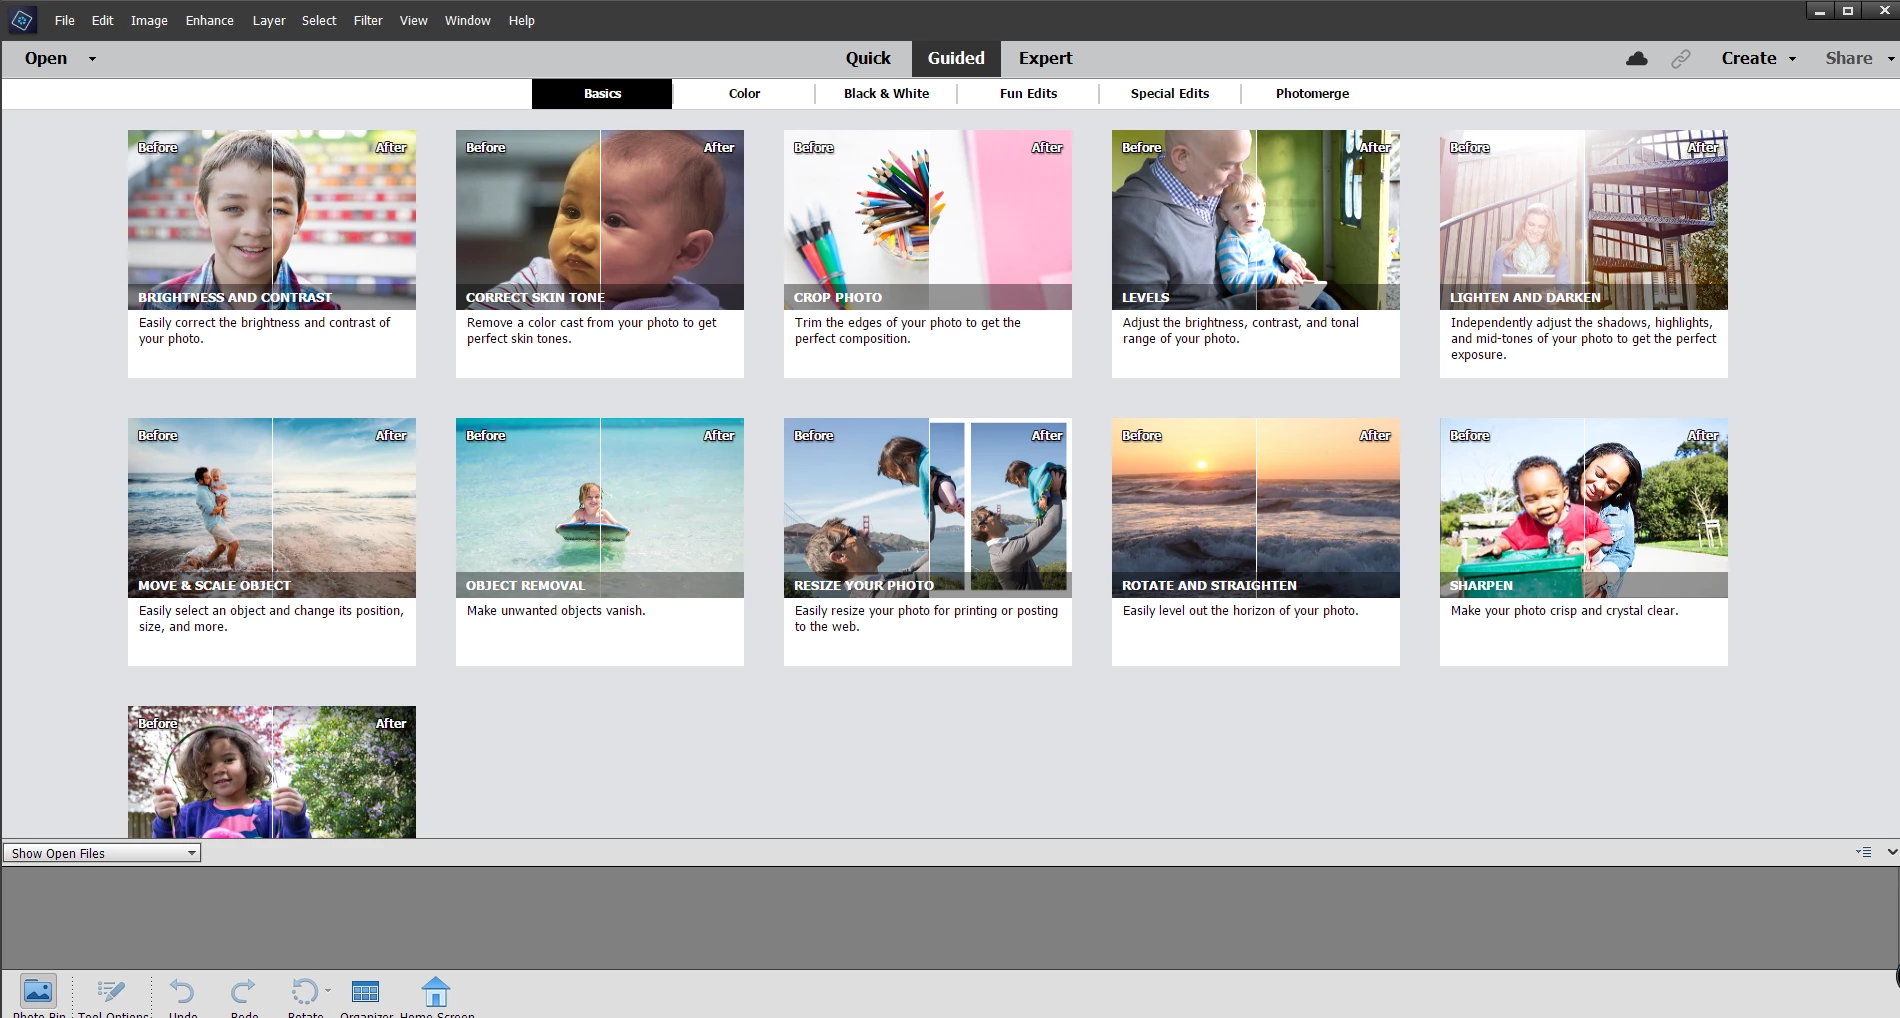The image size is (1900, 1018).
Task: Open the Filter menu
Action: tap(368, 20)
